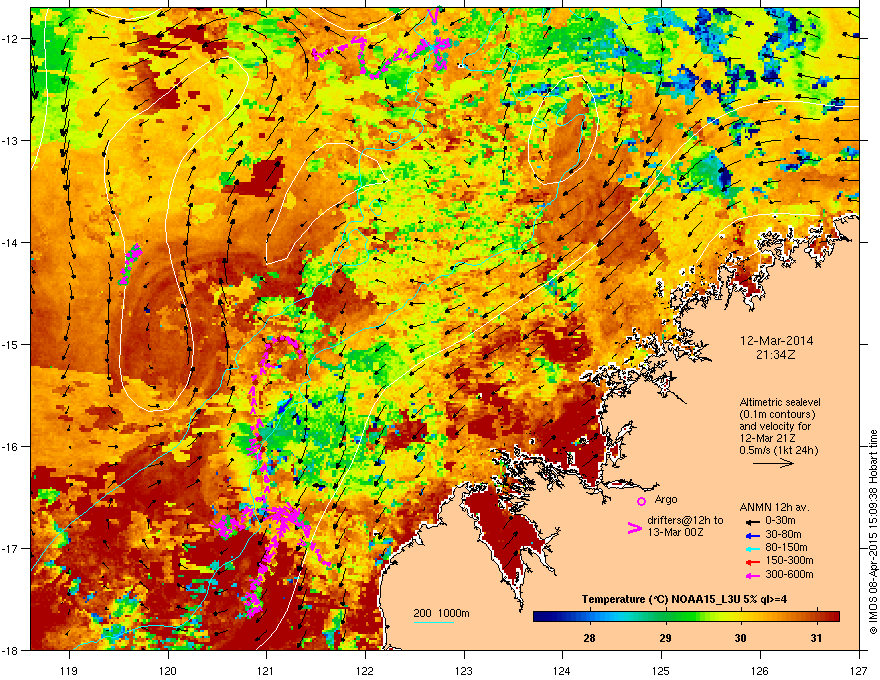Click the '0-30m' depth label
The height and width of the screenshot is (680, 880).
click(x=780, y=521)
